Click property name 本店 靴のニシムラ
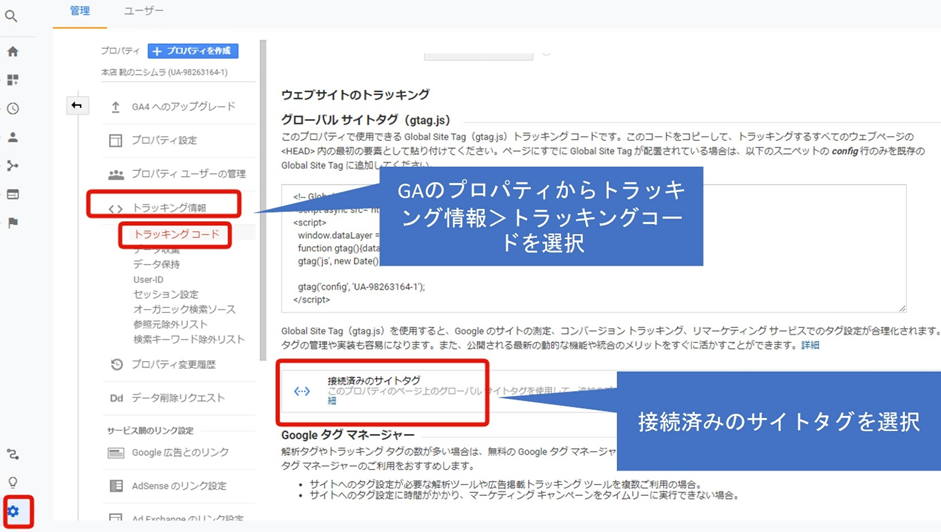The height and width of the screenshot is (532, 941). click(x=164, y=72)
